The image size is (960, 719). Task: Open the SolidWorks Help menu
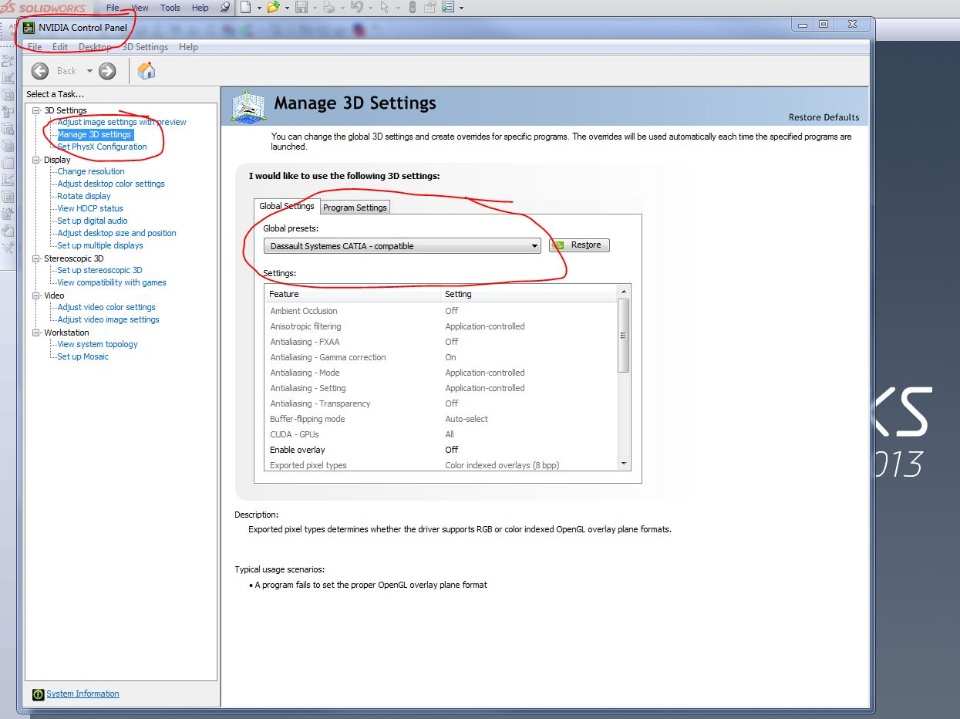point(200,8)
